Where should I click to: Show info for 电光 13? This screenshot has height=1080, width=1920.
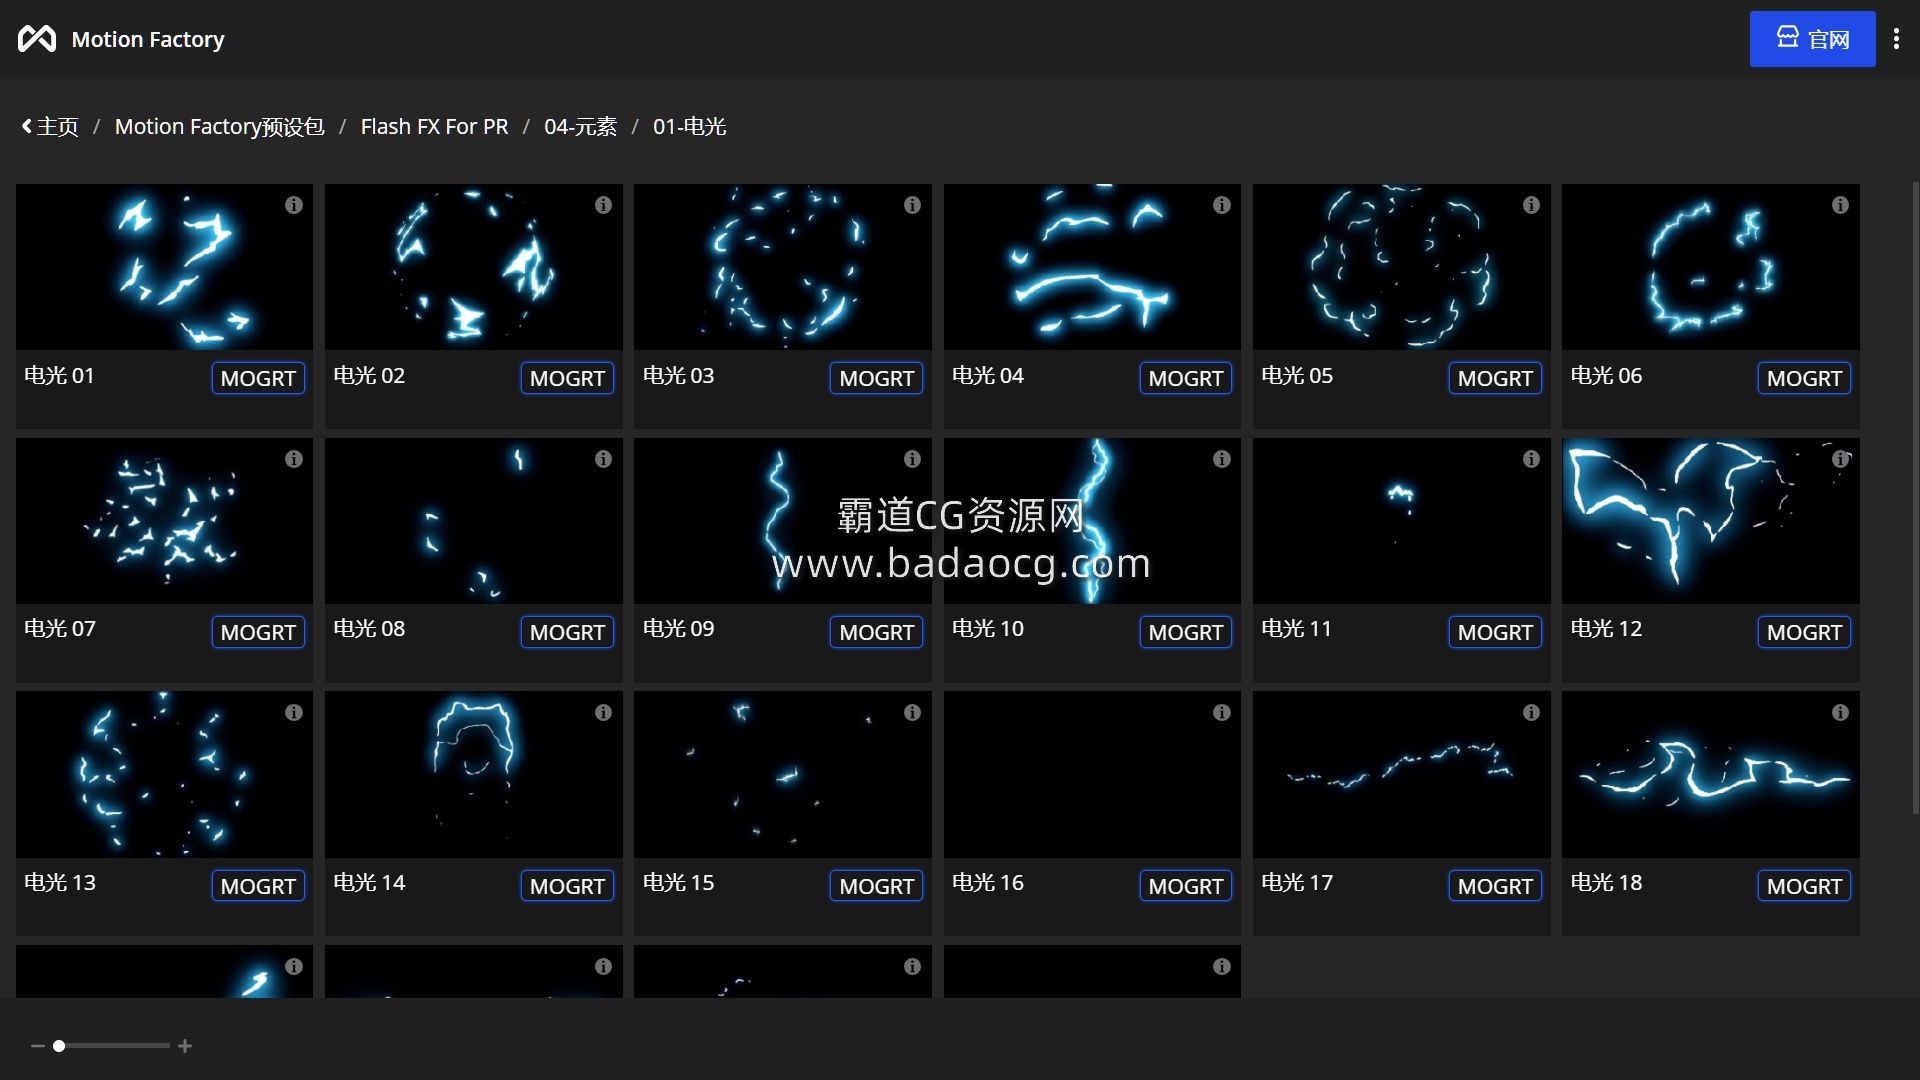293,713
